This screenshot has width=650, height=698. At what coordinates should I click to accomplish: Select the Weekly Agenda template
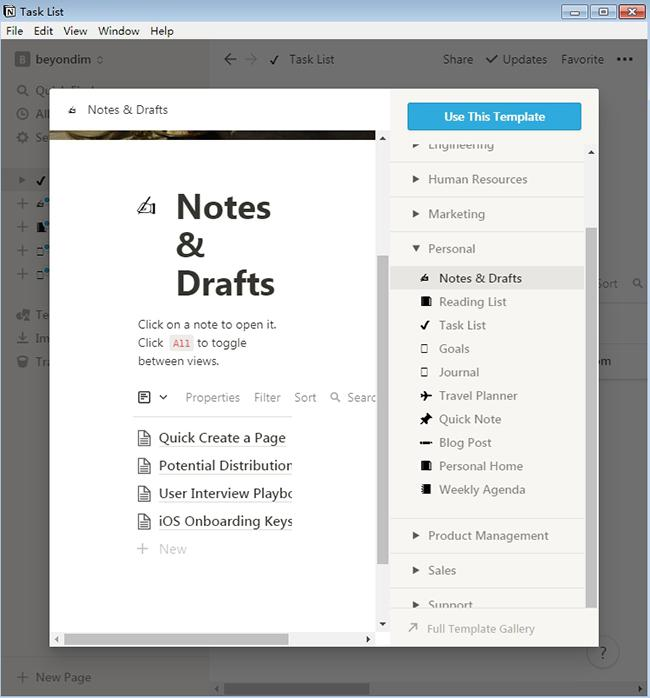(487, 490)
